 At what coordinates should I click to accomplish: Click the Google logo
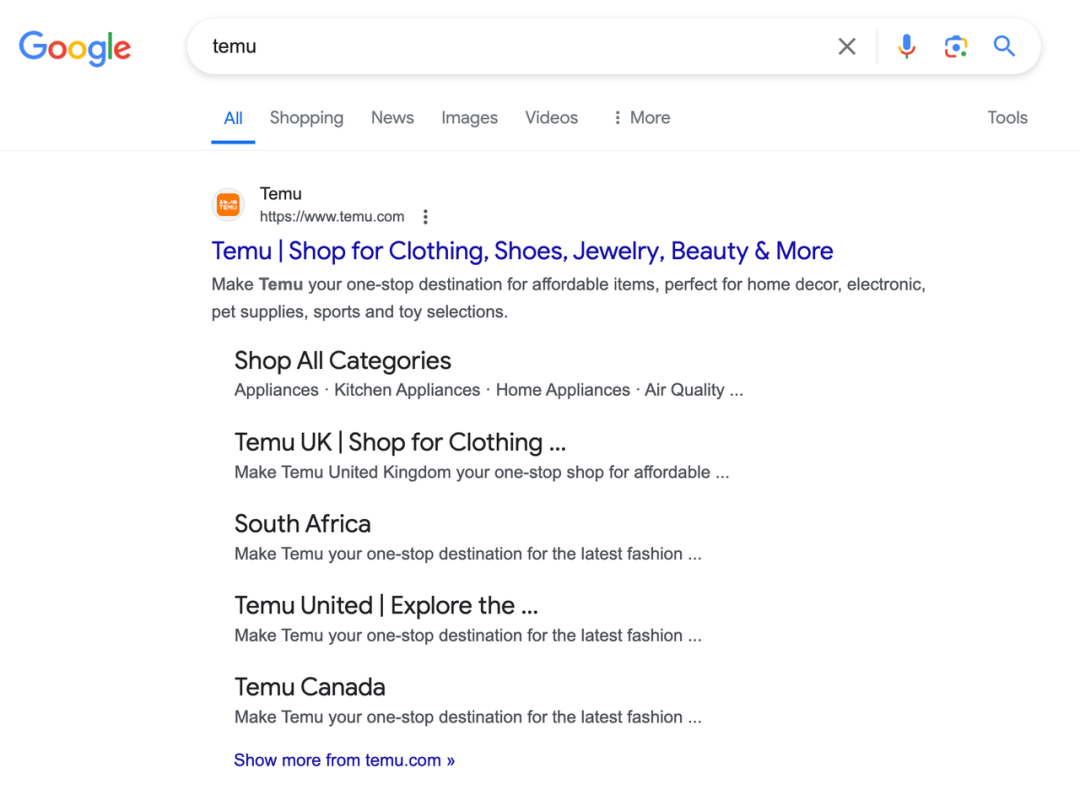coord(75,47)
